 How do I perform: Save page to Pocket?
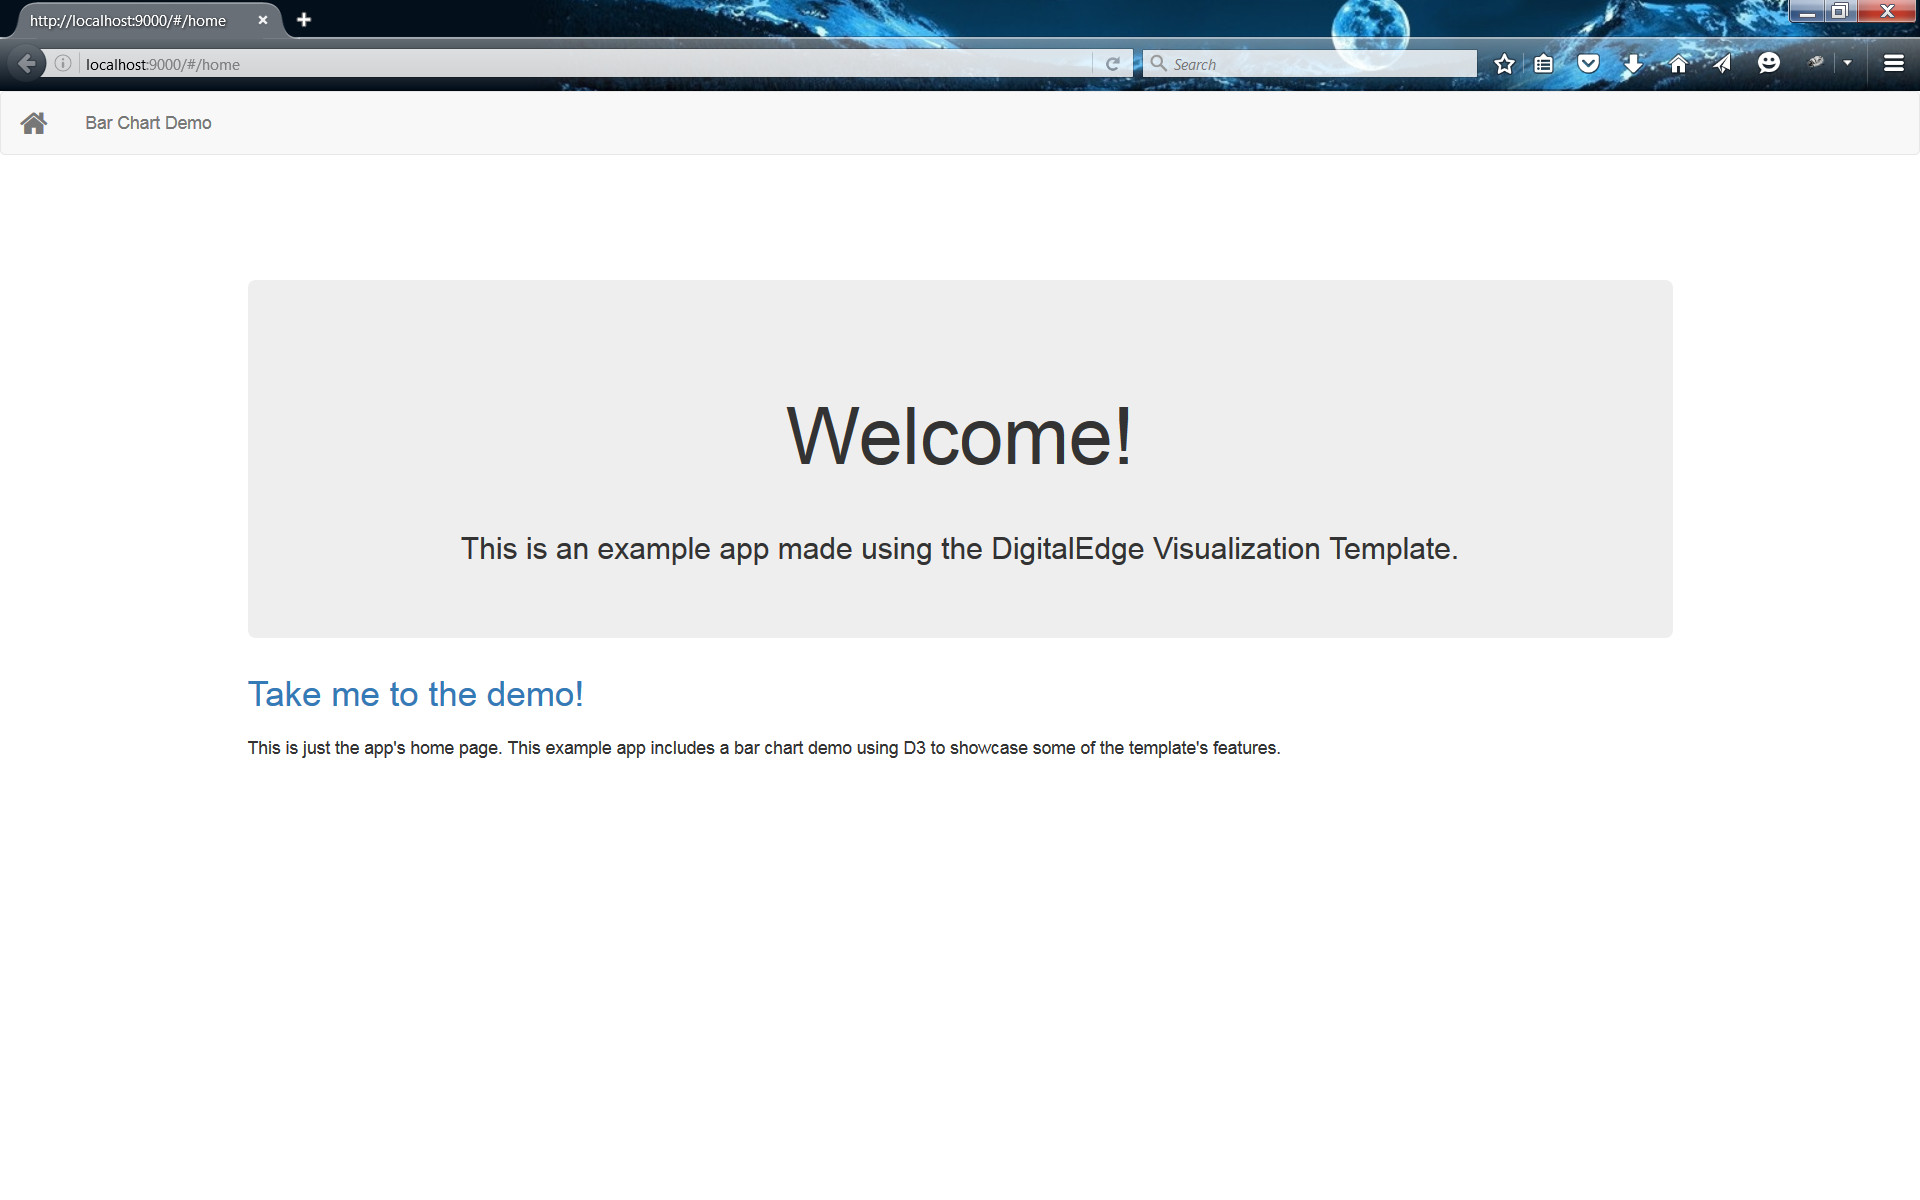tap(1588, 64)
